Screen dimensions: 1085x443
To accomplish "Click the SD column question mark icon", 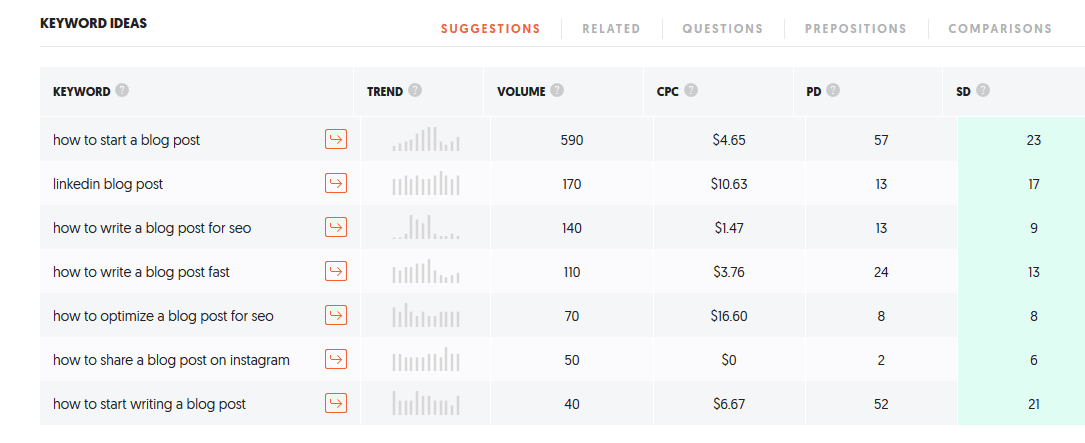I will tap(983, 91).
